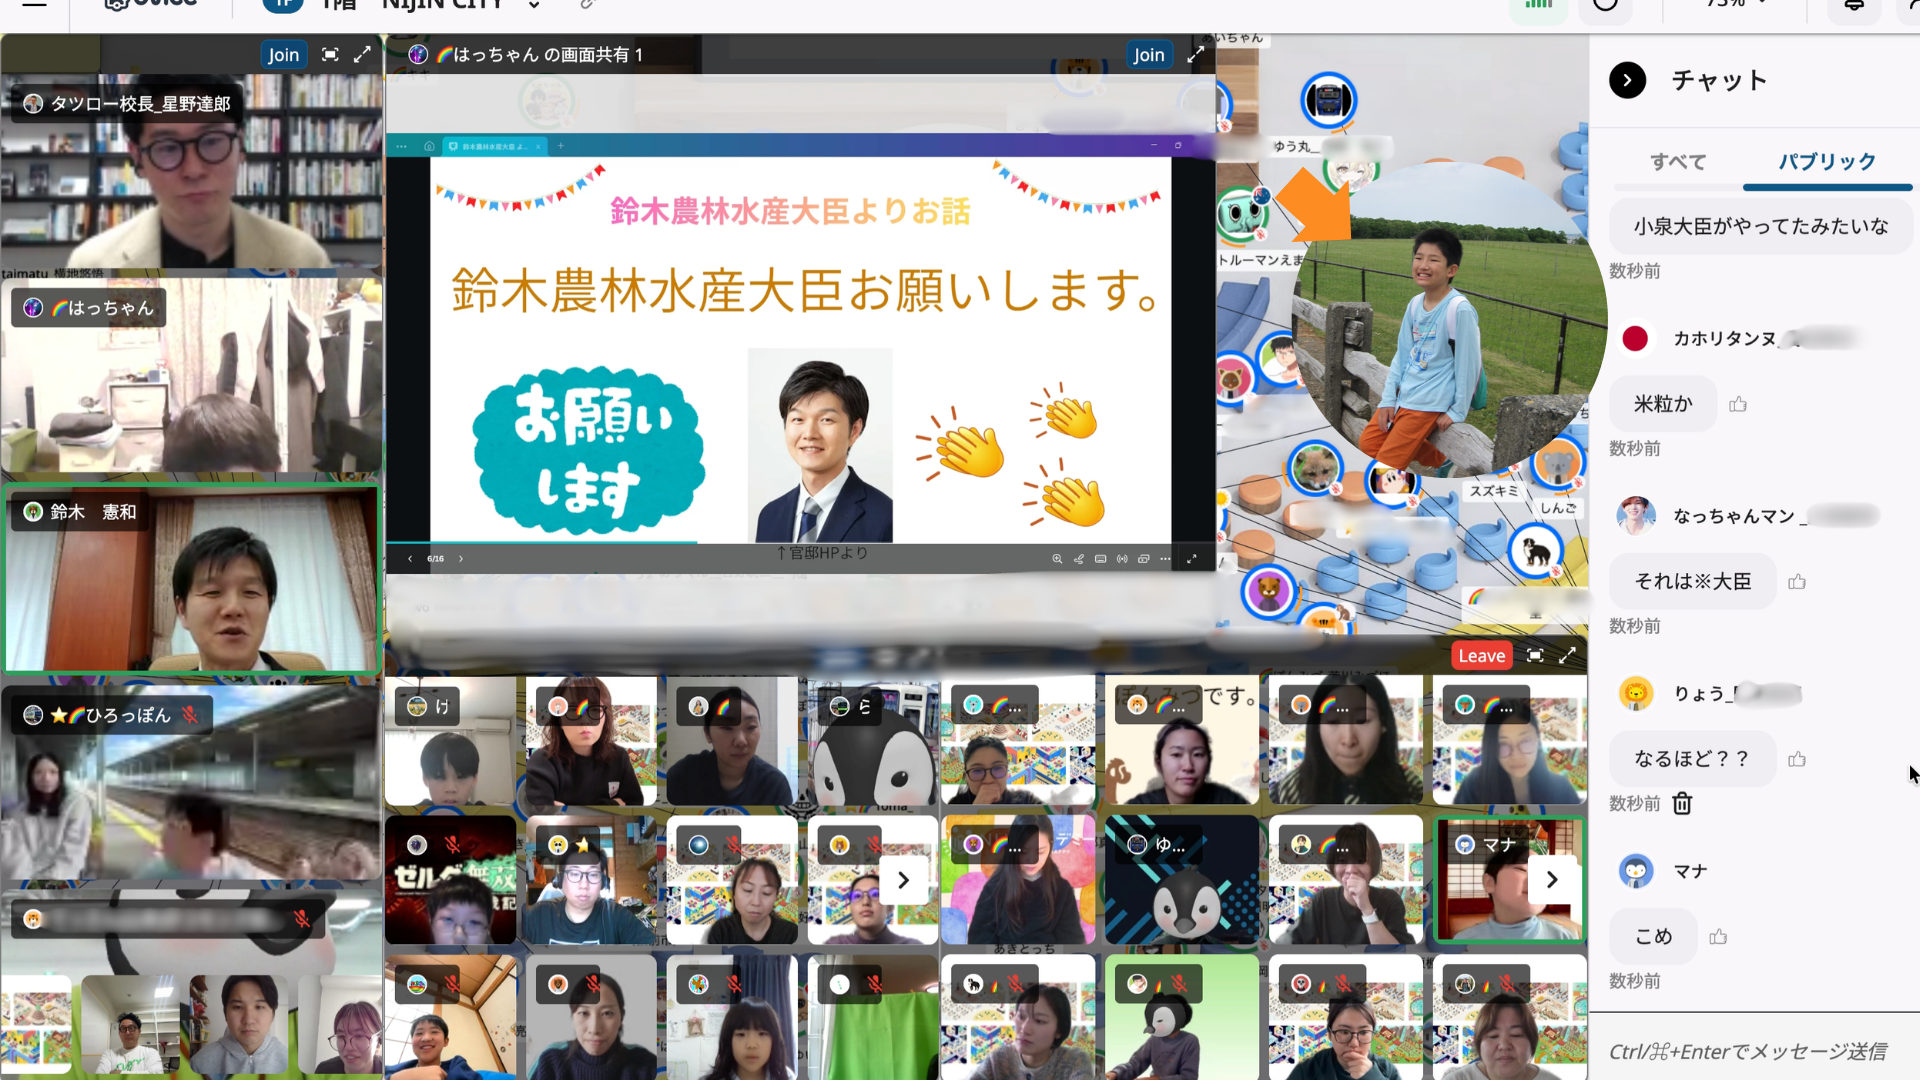Open slide zoom magnifier icon
The height and width of the screenshot is (1080, 1920).
click(x=1057, y=559)
